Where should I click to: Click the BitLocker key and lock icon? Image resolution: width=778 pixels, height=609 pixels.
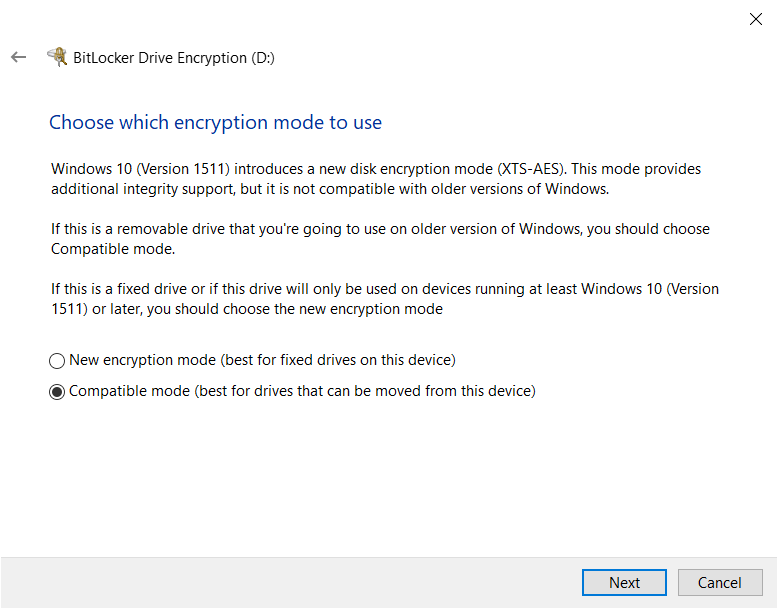57,57
